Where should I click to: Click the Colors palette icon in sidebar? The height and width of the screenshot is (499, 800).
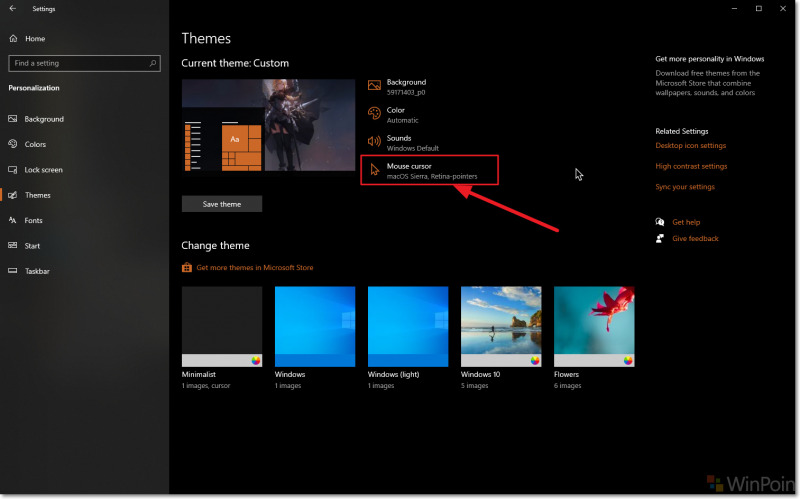[x=13, y=144]
